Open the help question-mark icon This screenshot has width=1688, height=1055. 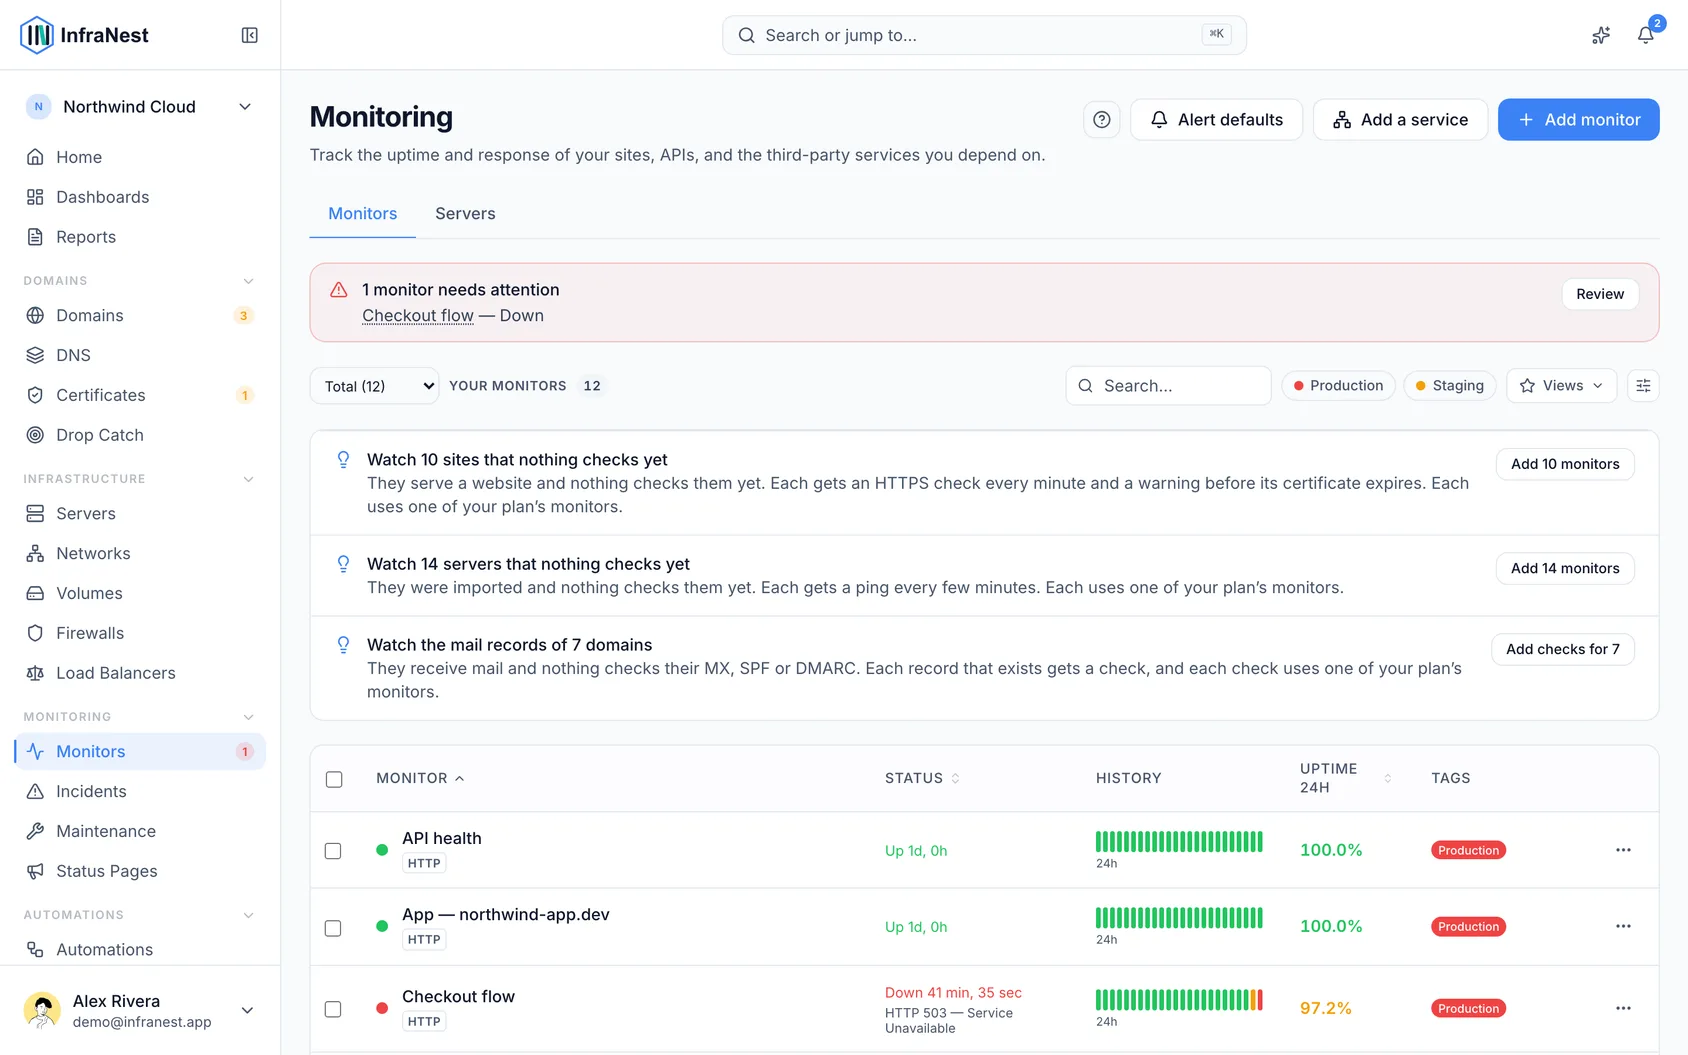click(x=1101, y=120)
